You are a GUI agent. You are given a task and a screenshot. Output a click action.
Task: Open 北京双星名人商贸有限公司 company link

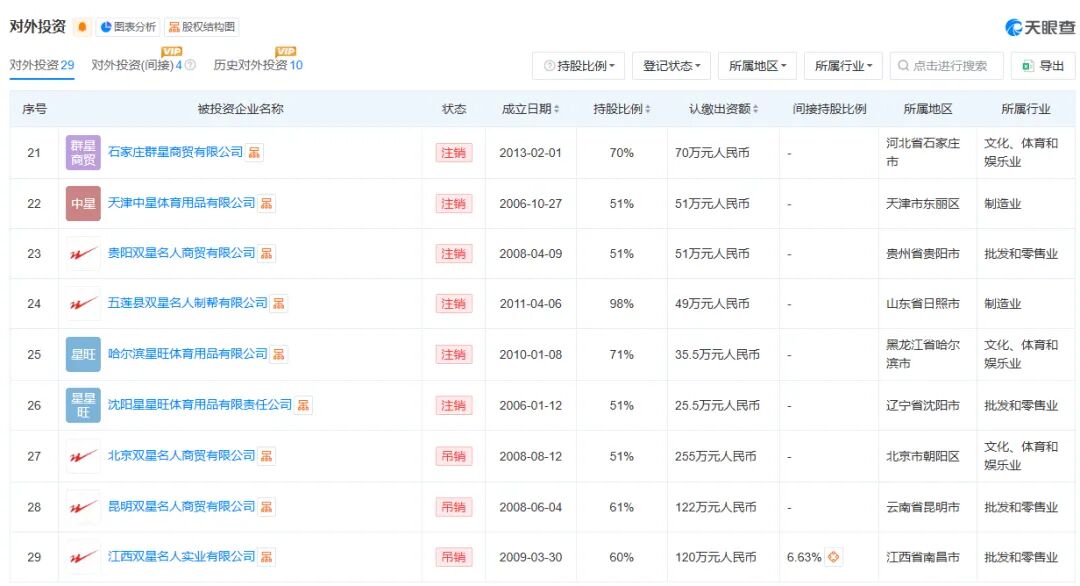tap(182, 456)
